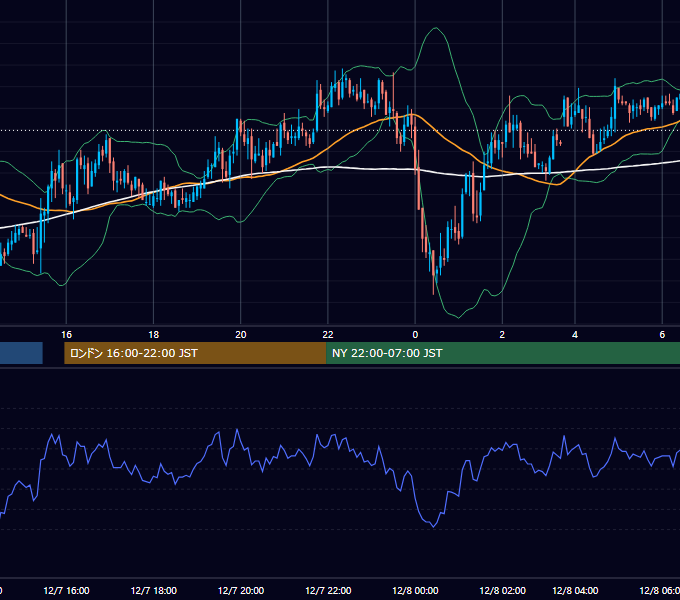Click the 12/7 18:00 date label

pyautogui.click(x=154, y=590)
